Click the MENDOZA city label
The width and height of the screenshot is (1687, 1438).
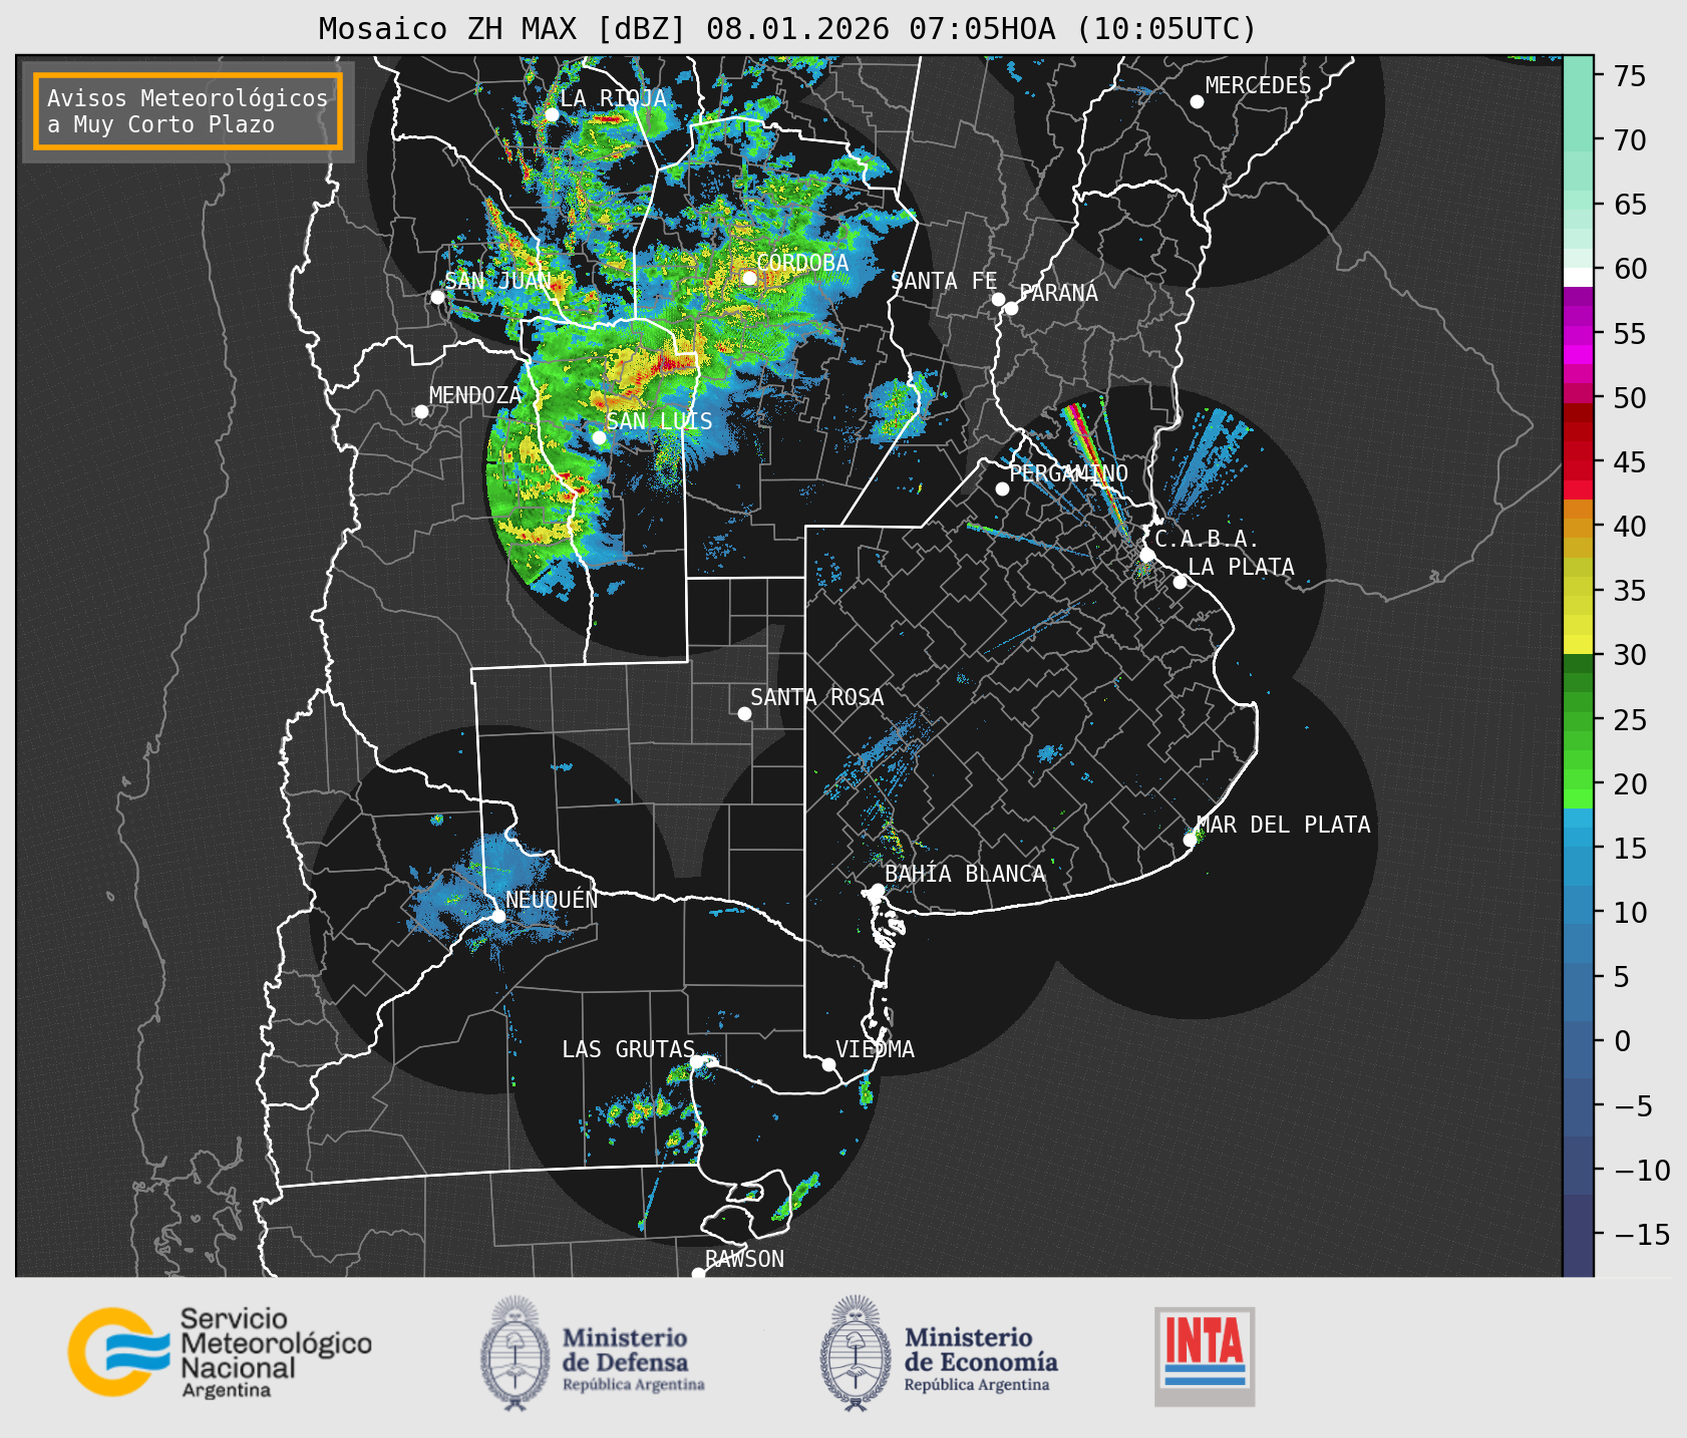coord(475,395)
